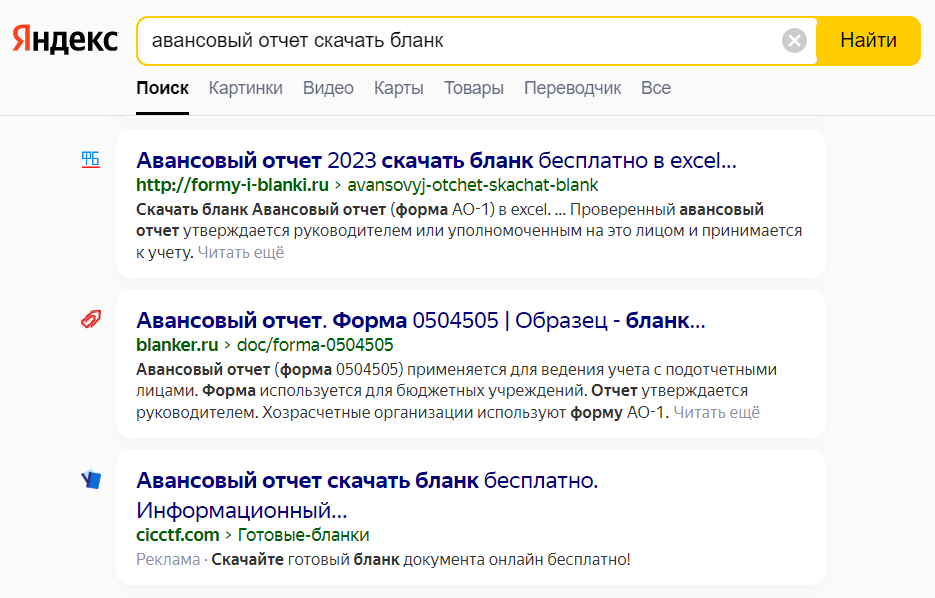Clear the search query with the X icon
The height and width of the screenshot is (598, 935).
(x=794, y=41)
